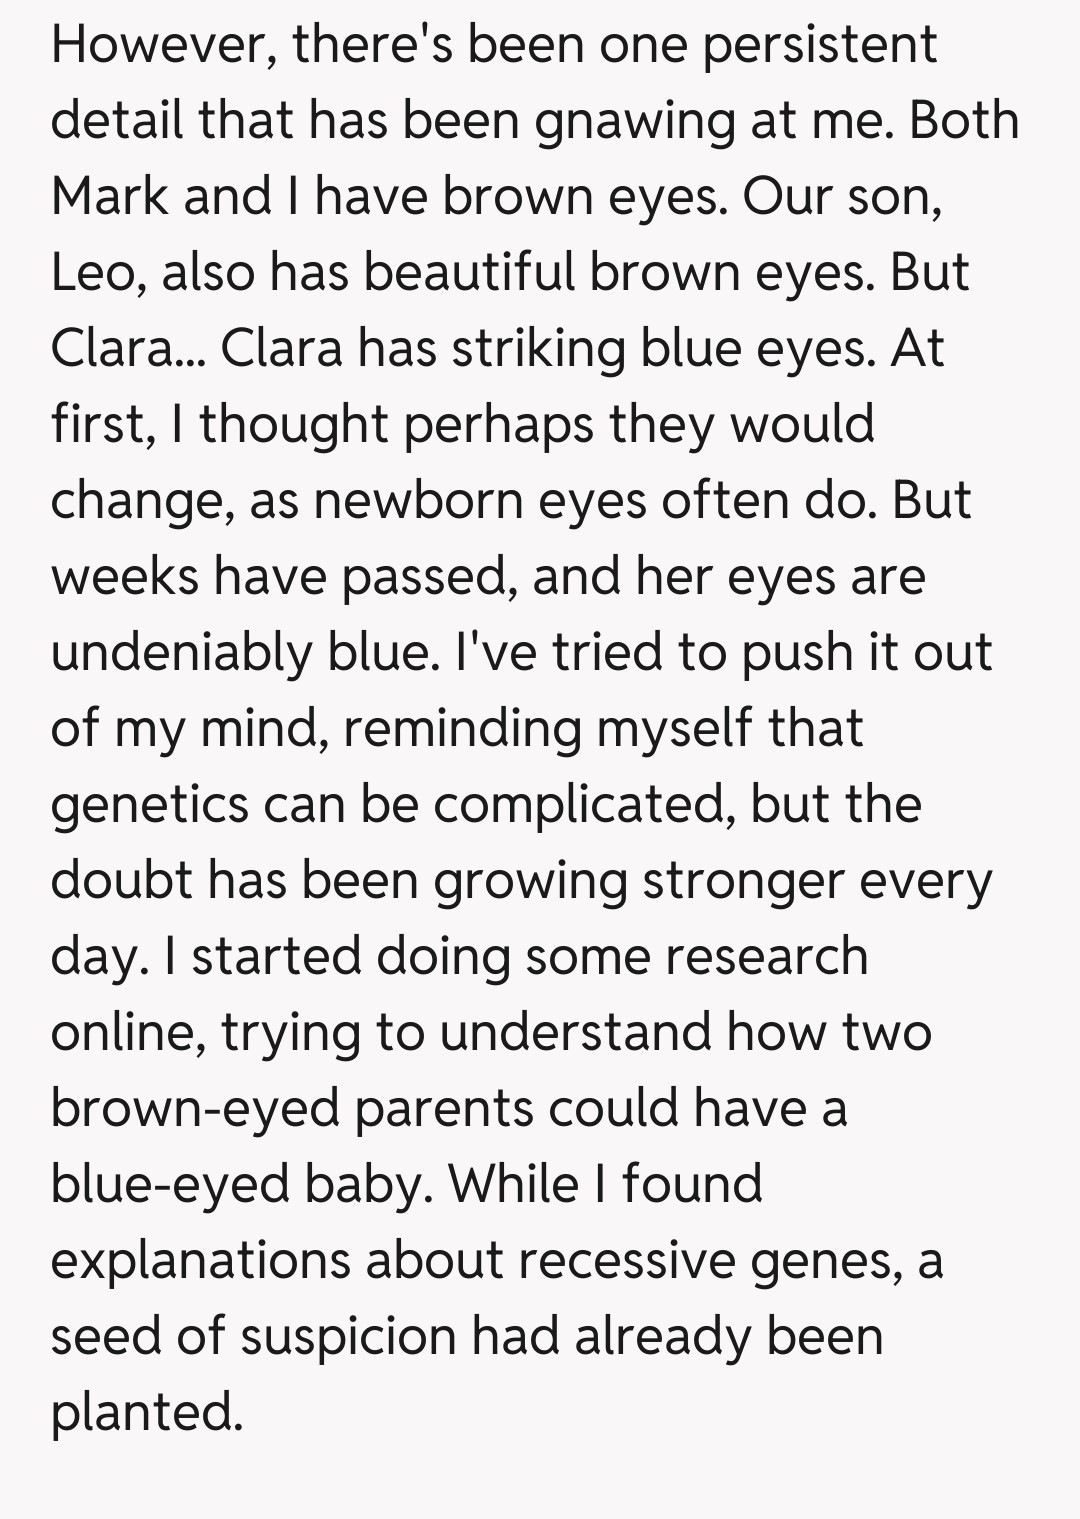
Task: Place cursor on the final word "planted"
Action: [x=145, y=1412]
